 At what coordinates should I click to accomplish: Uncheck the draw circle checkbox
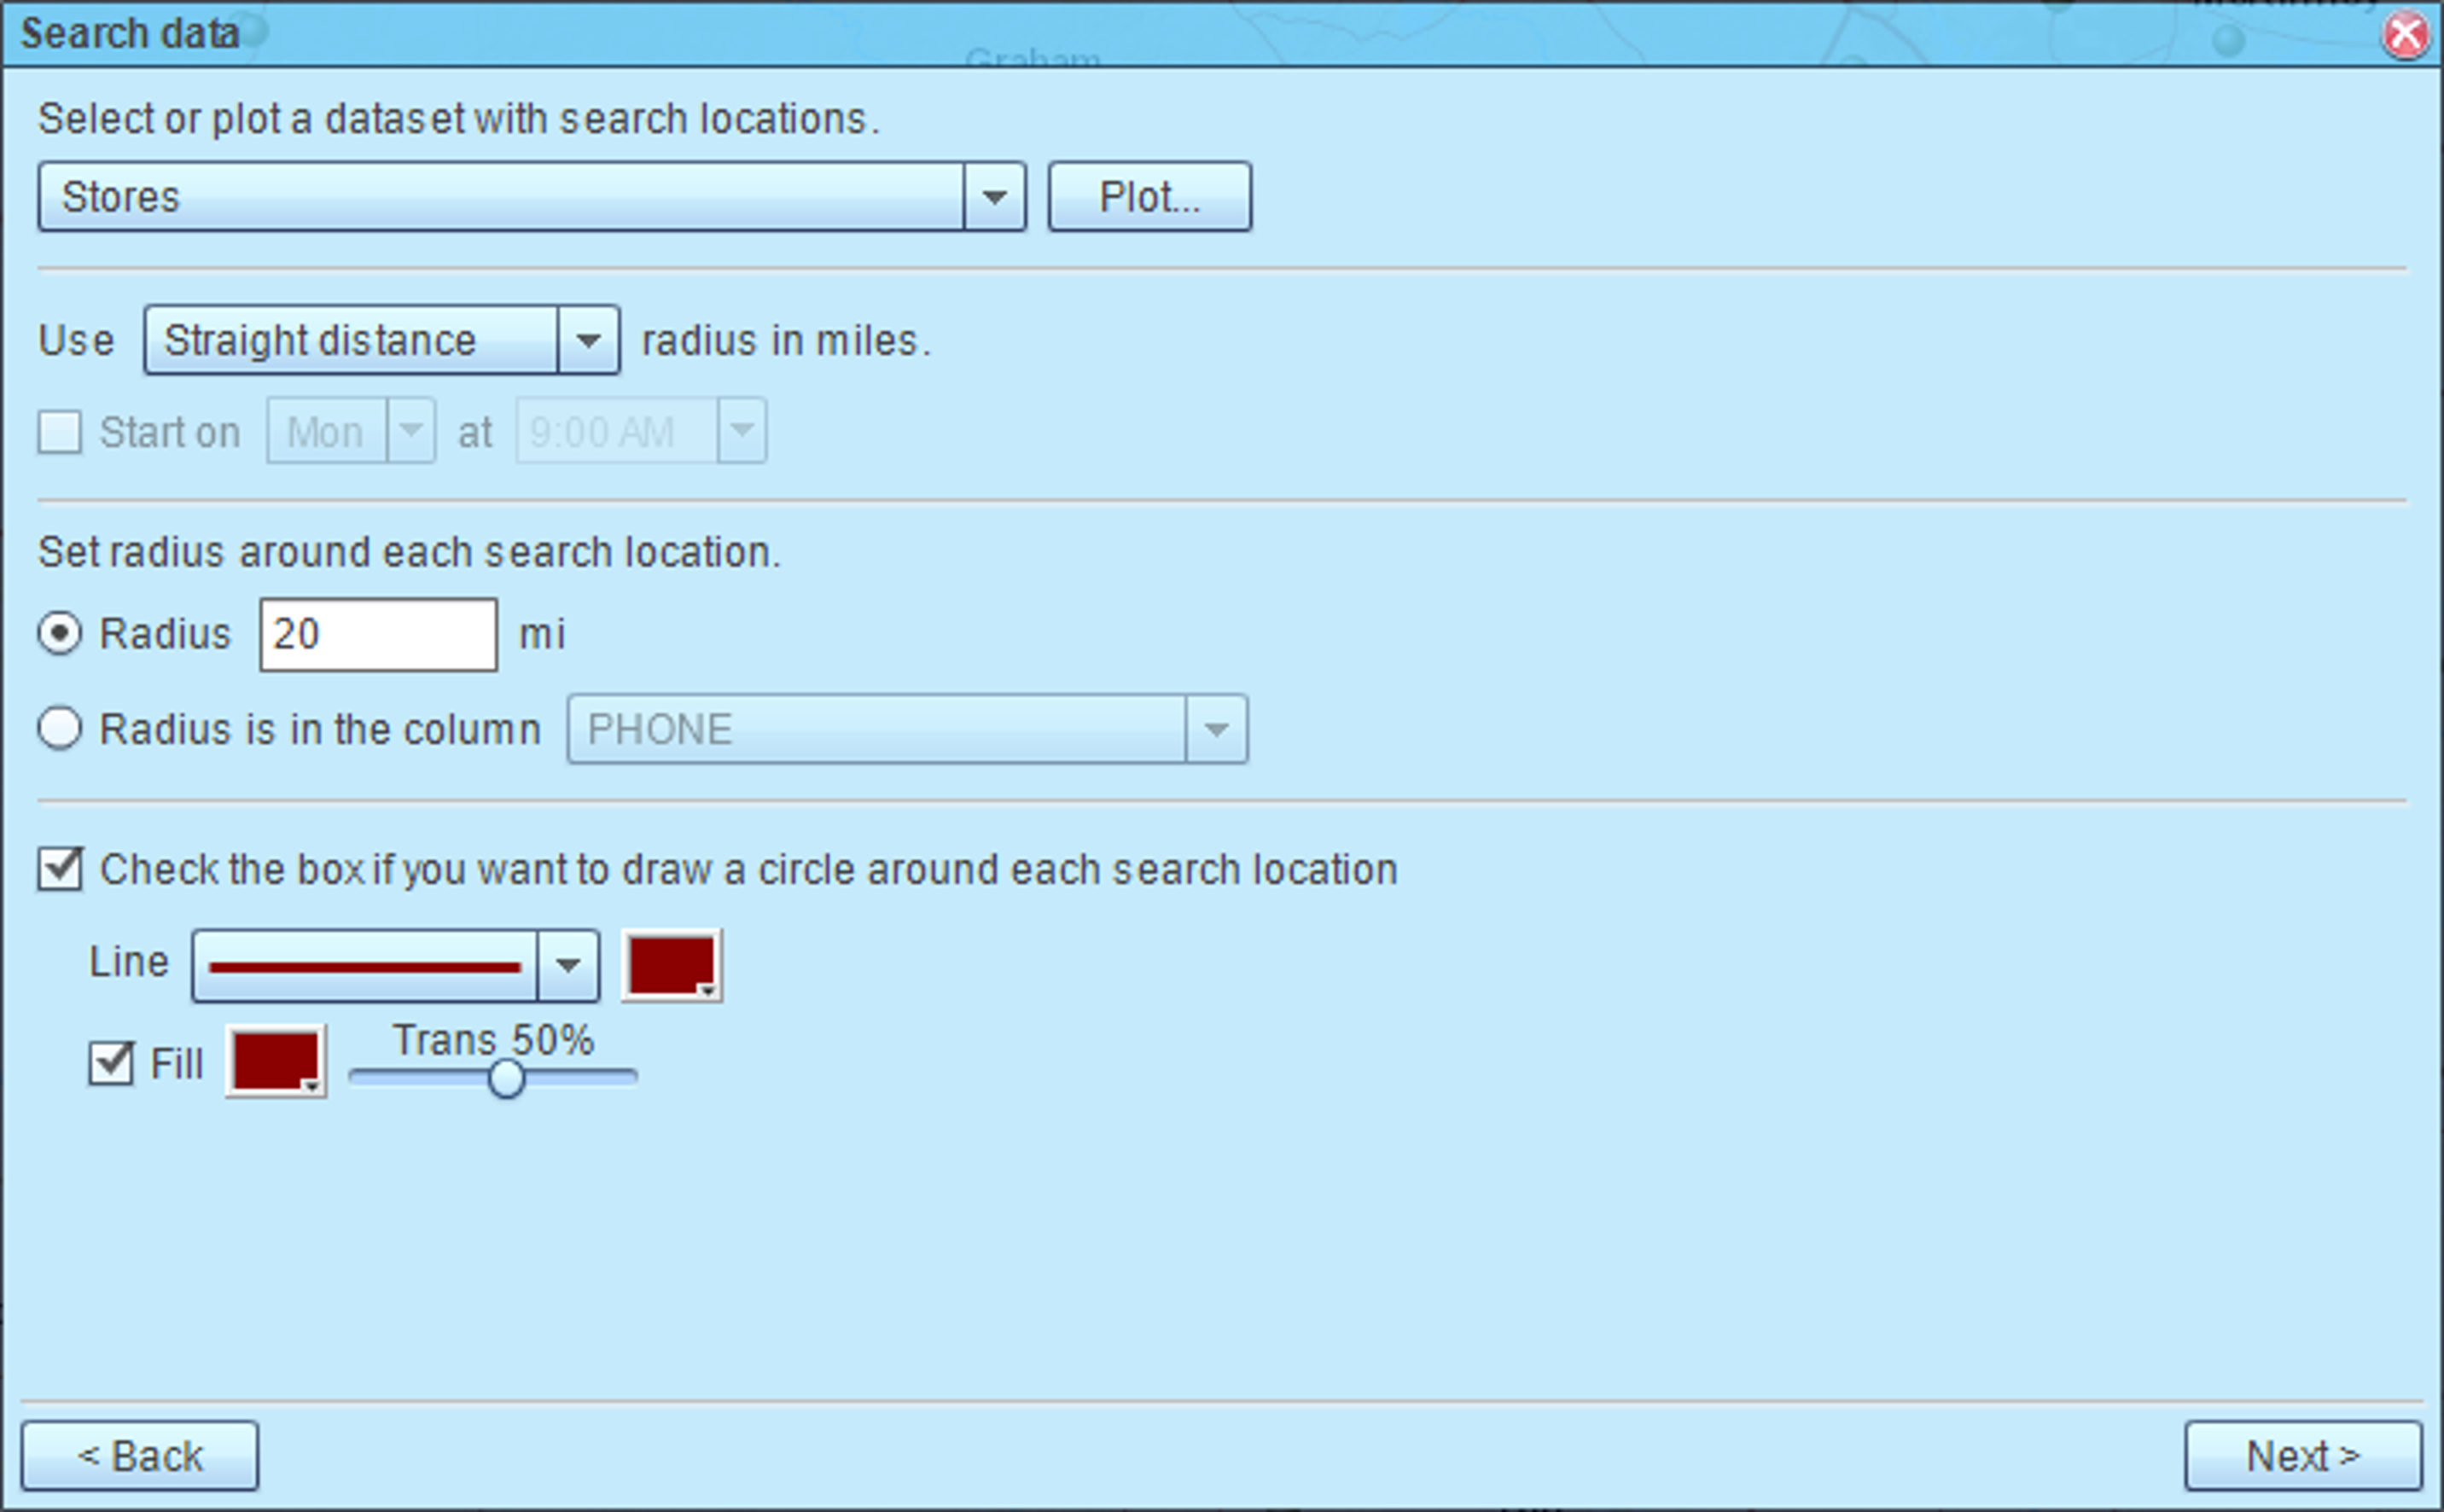(x=60, y=868)
